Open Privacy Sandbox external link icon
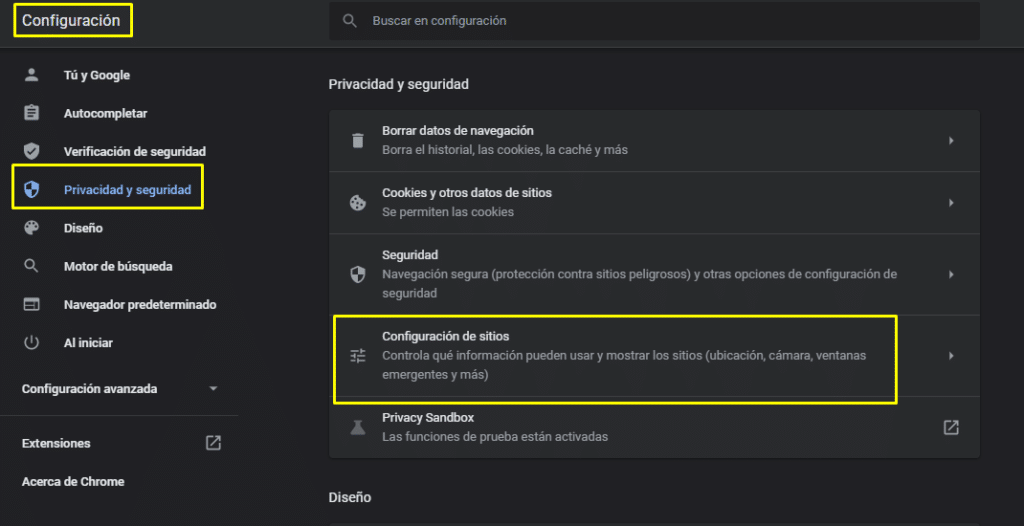The width and height of the screenshot is (1024, 526). click(x=951, y=427)
